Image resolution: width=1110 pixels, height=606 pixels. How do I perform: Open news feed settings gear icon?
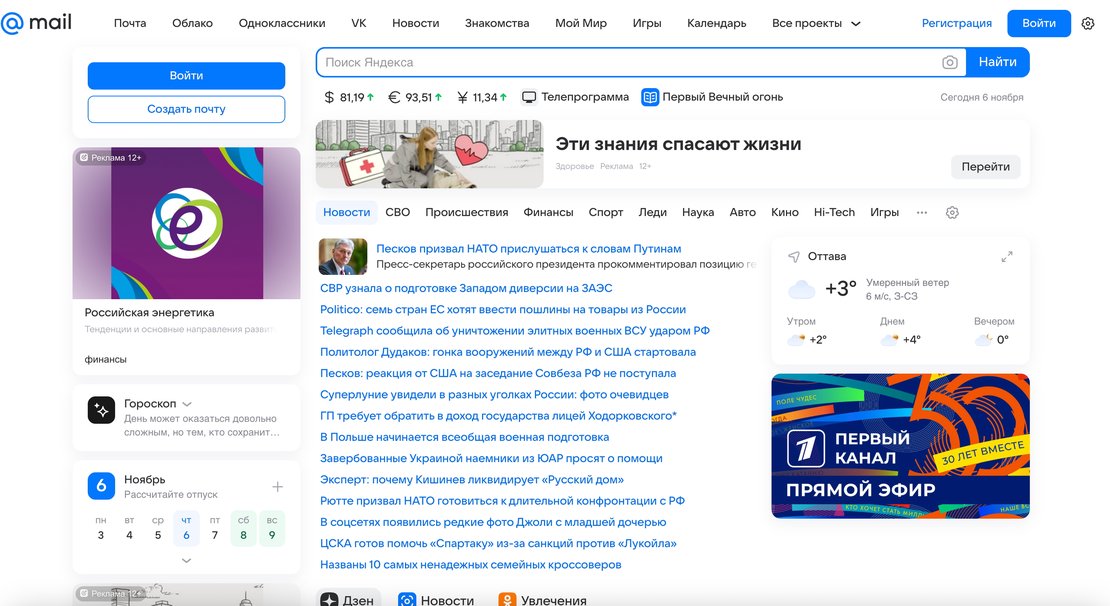[952, 212]
